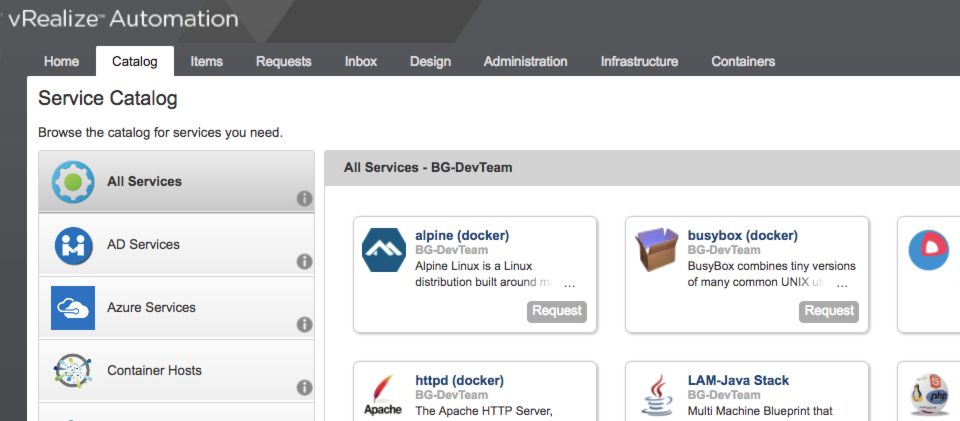The width and height of the screenshot is (960, 421).
Task: Show info for Azure Services
Action: [x=304, y=325]
